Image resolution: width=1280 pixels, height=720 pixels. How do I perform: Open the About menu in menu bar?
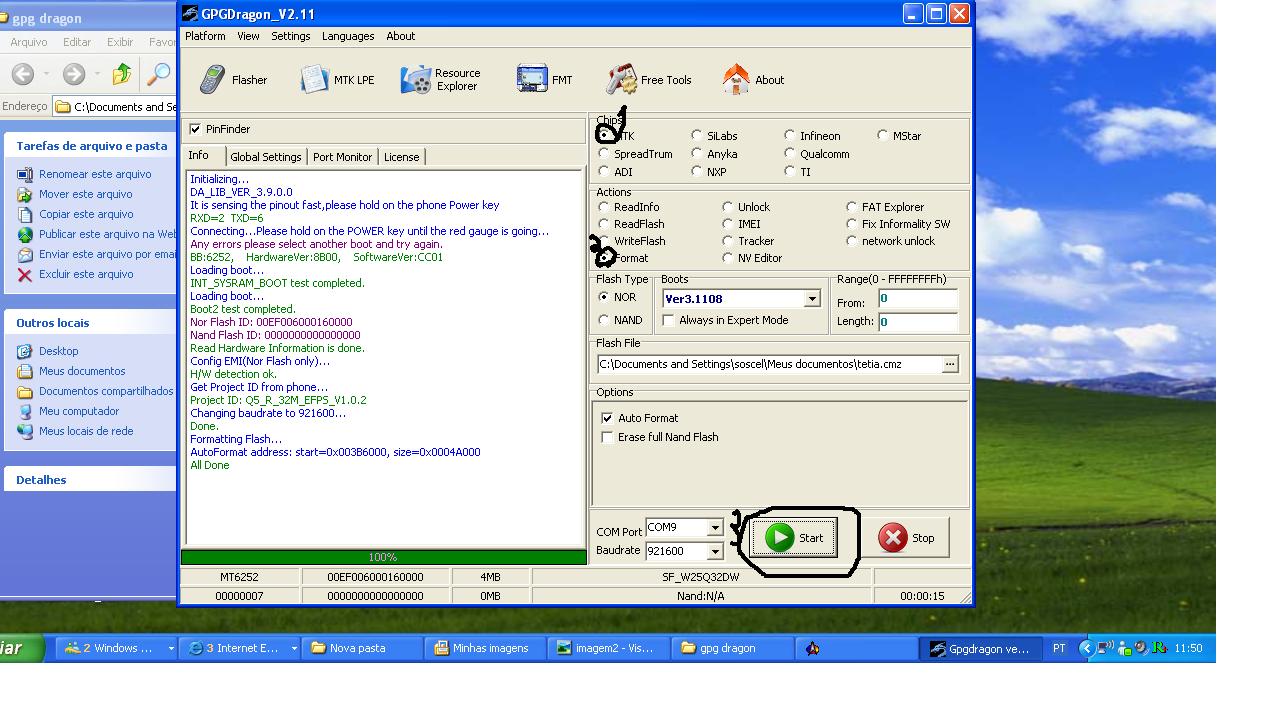[x=401, y=36]
